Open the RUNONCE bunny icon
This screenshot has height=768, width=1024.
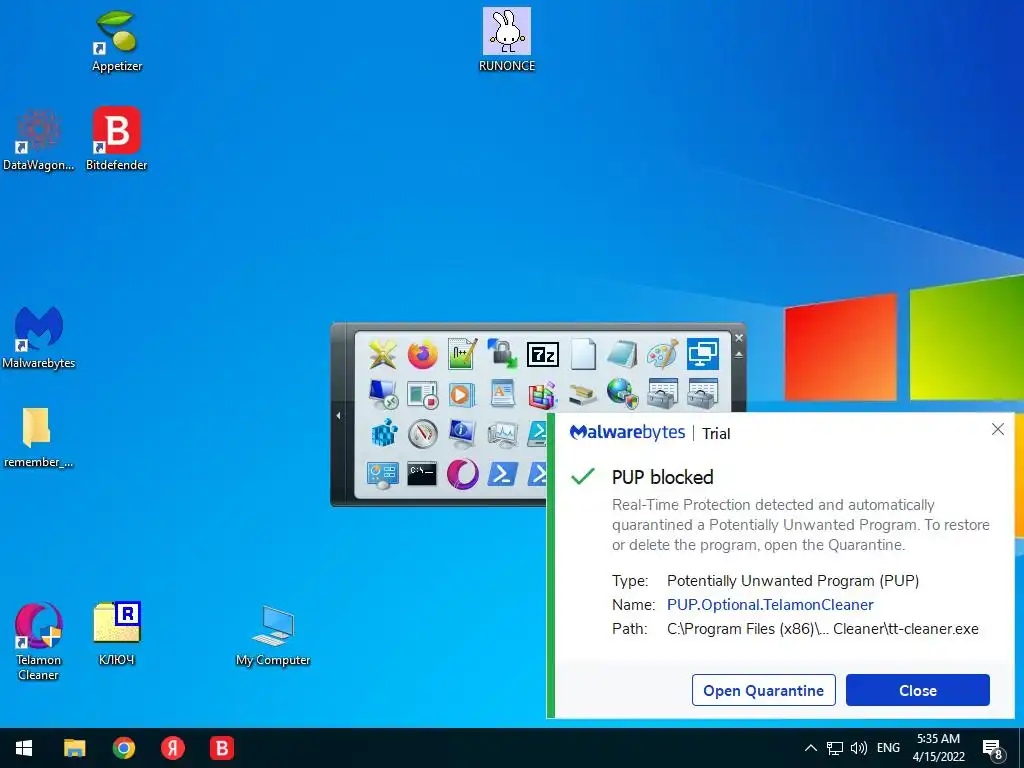(x=507, y=40)
